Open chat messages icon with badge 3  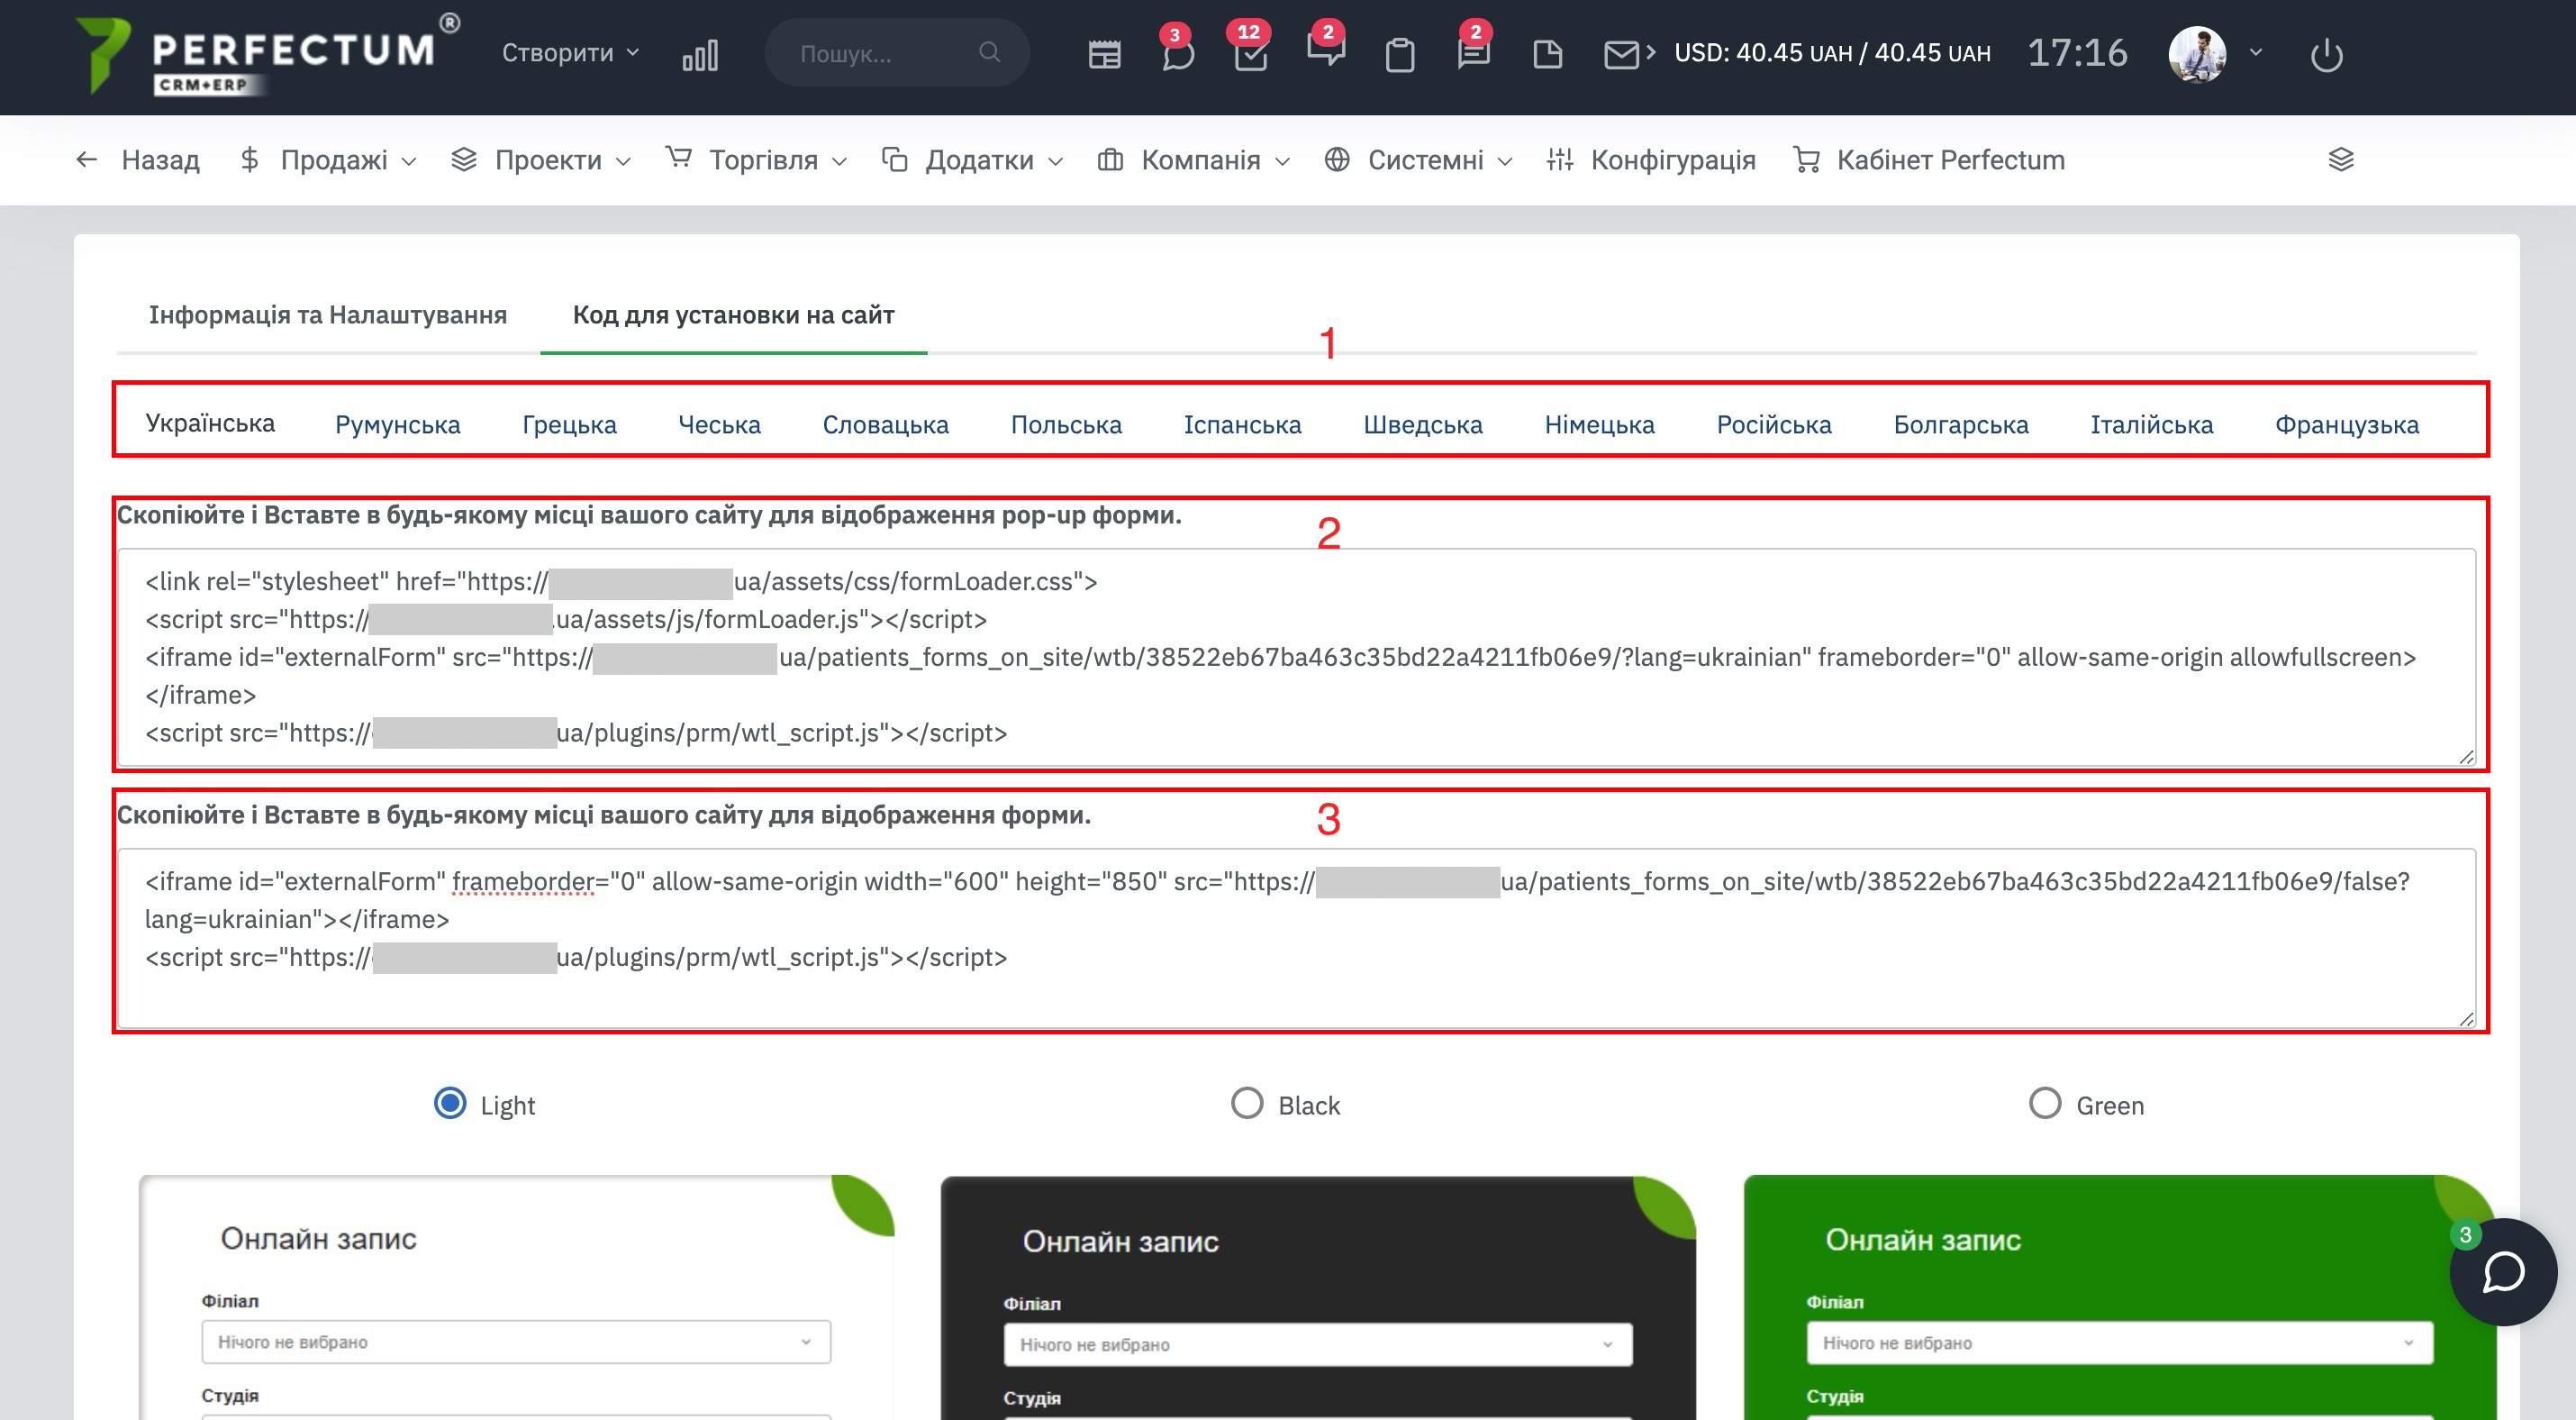click(1177, 52)
